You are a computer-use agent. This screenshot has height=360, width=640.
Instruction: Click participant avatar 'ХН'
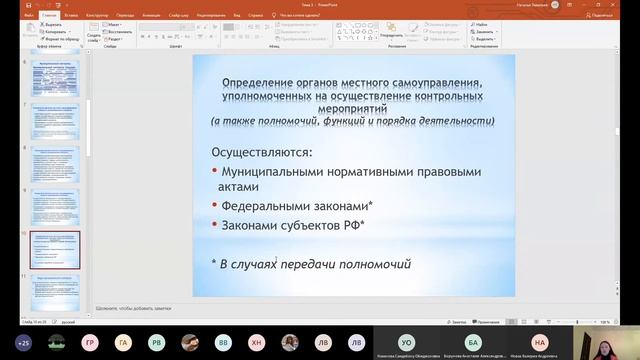coord(256,343)
